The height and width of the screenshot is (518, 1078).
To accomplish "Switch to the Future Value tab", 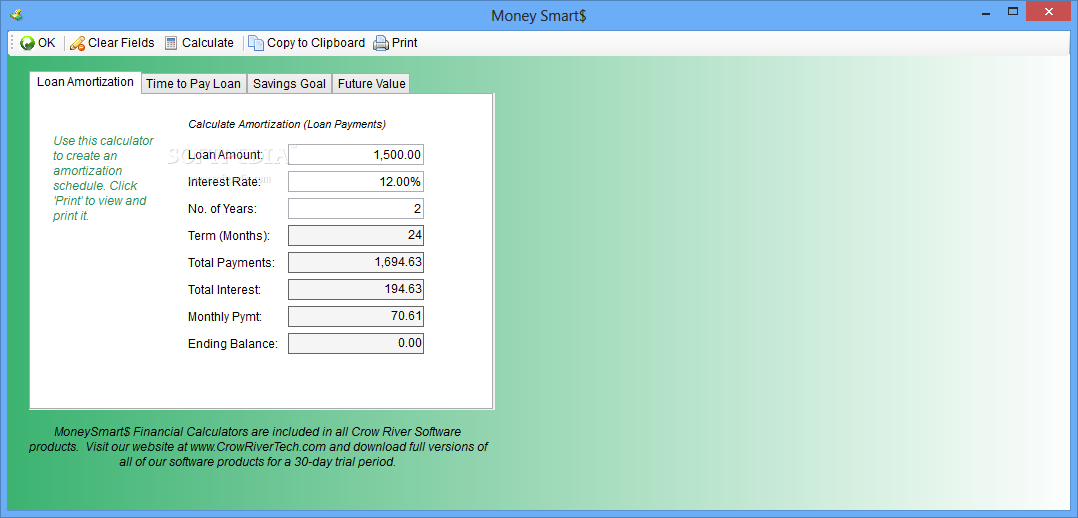I will point(371,84).
